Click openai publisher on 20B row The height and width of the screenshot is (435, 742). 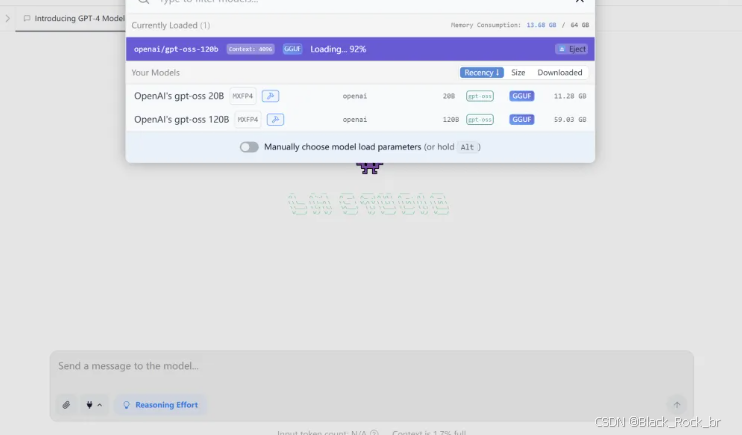click(354, 96)
